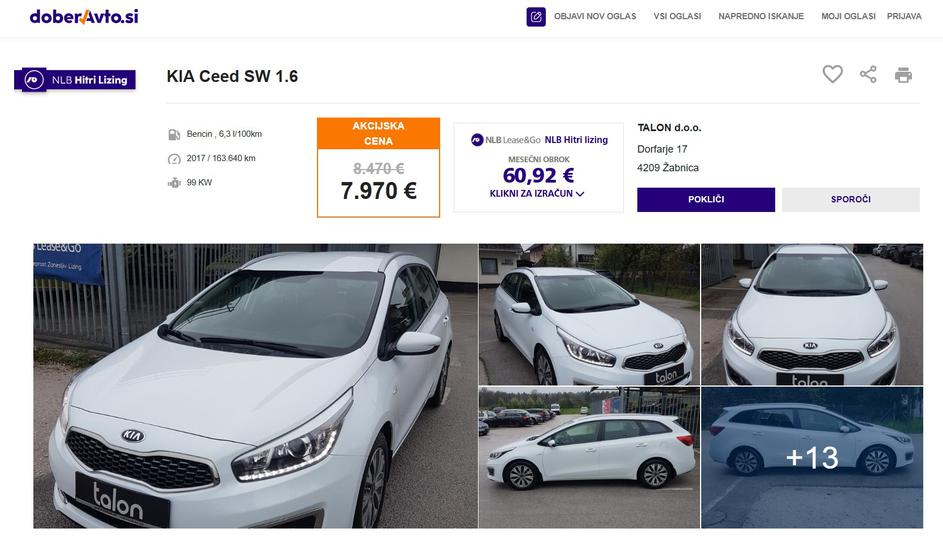Print the listing with printer icon
943x537 pixels.
(x=903, y=74)
